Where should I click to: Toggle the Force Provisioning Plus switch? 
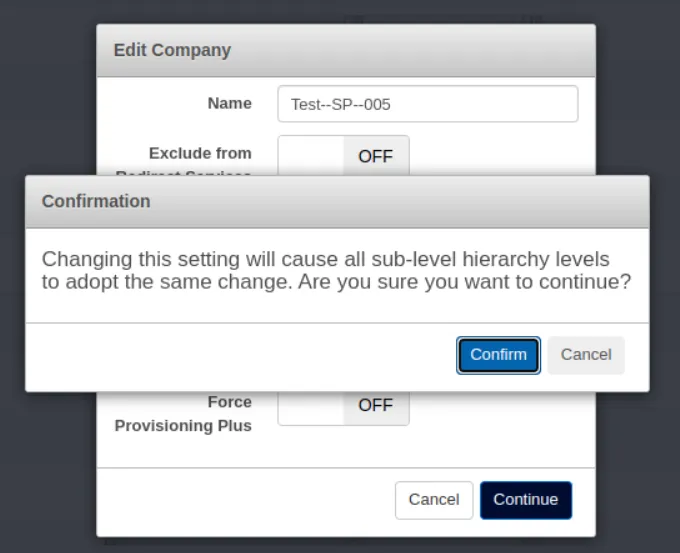pos(343,405)
